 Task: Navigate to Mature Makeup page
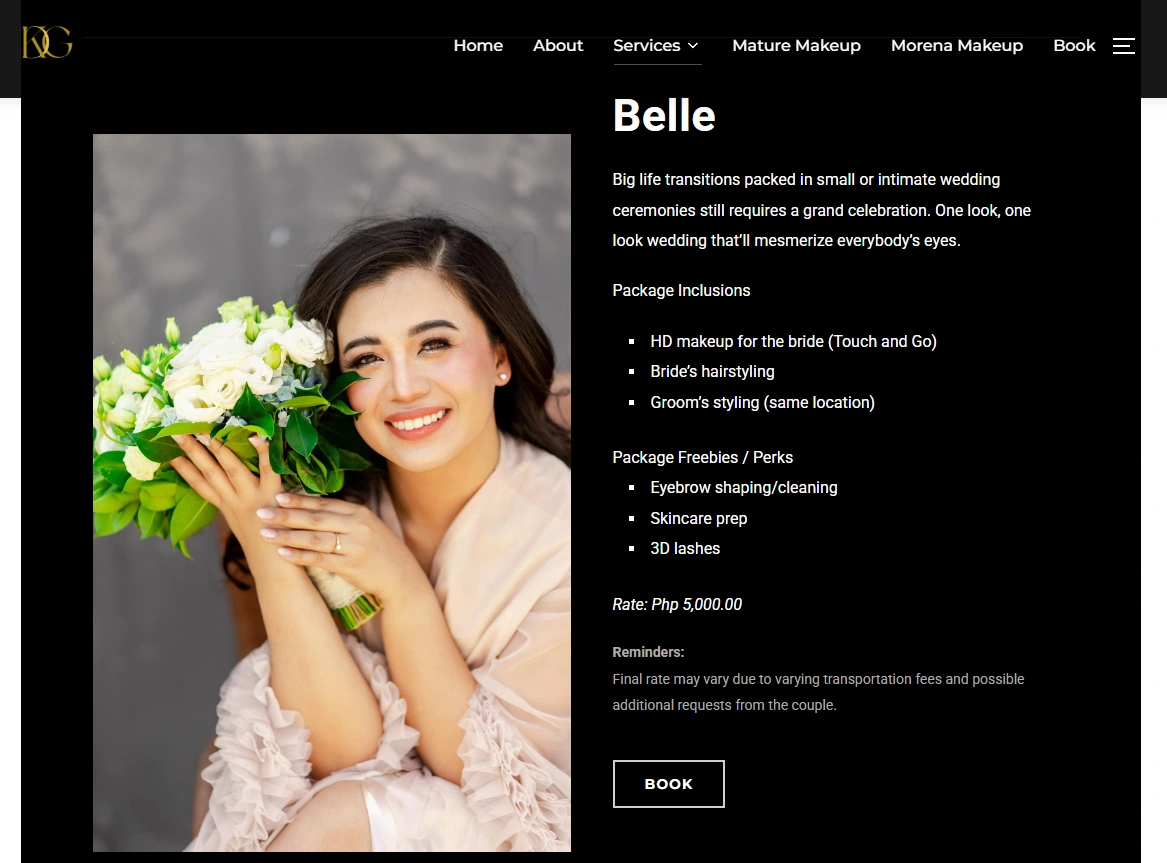coord(796,45)
